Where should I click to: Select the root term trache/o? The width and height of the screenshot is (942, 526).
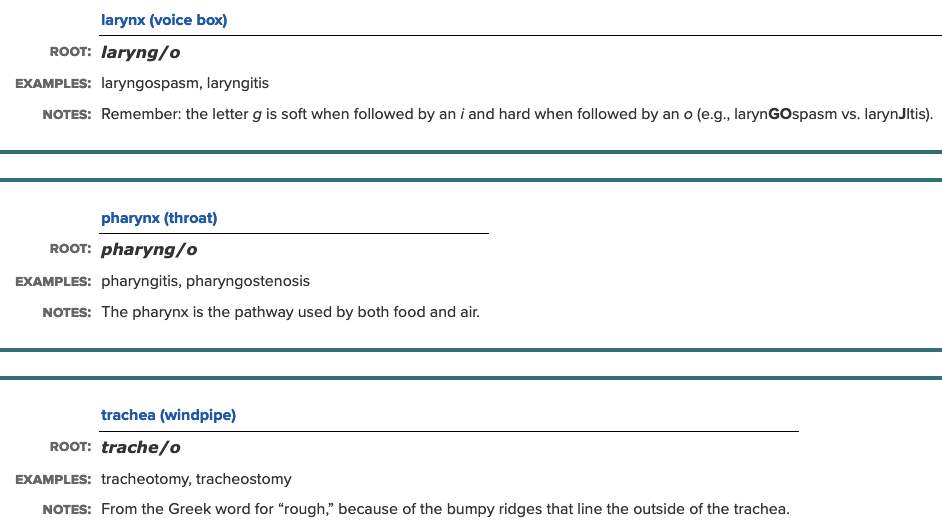coord(141,447)
